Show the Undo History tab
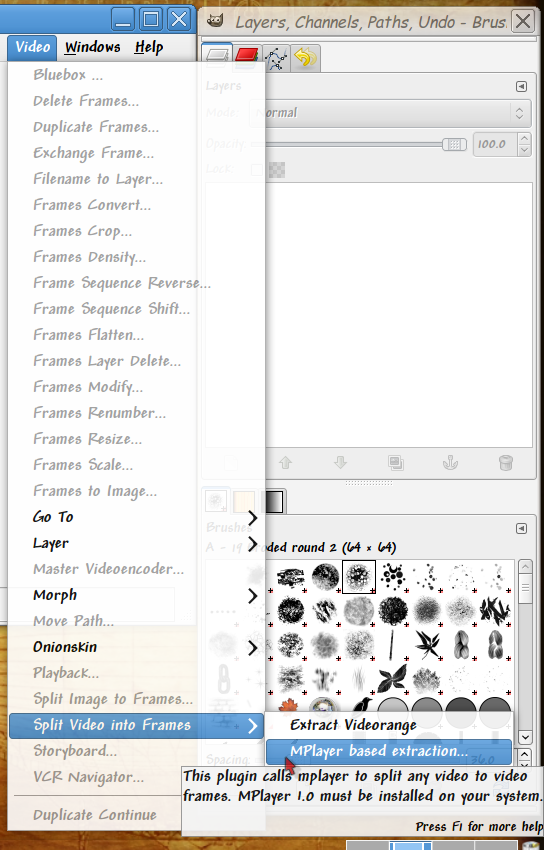The height and width of the screenshot is (850, 544). coord(305,57)
